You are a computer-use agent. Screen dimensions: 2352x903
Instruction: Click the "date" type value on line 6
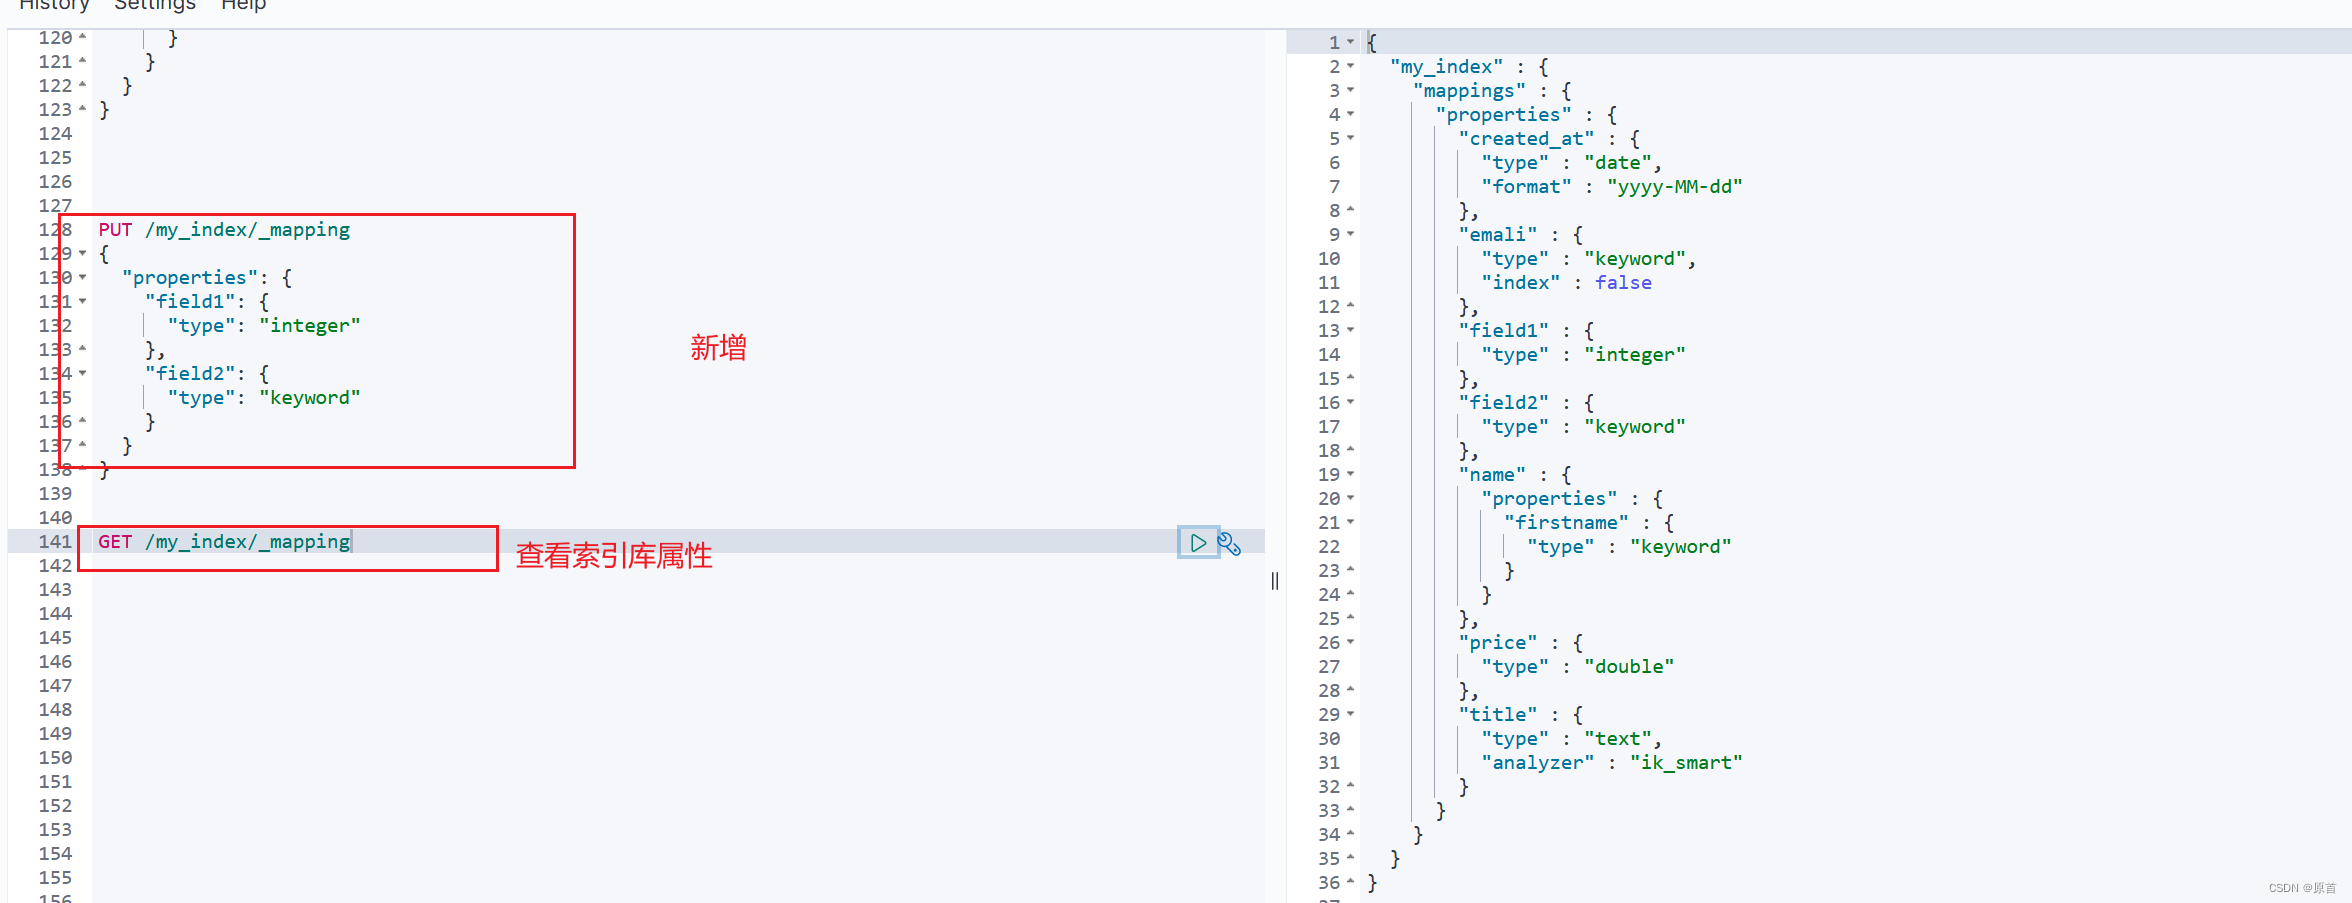click(x=1618, y=163)
